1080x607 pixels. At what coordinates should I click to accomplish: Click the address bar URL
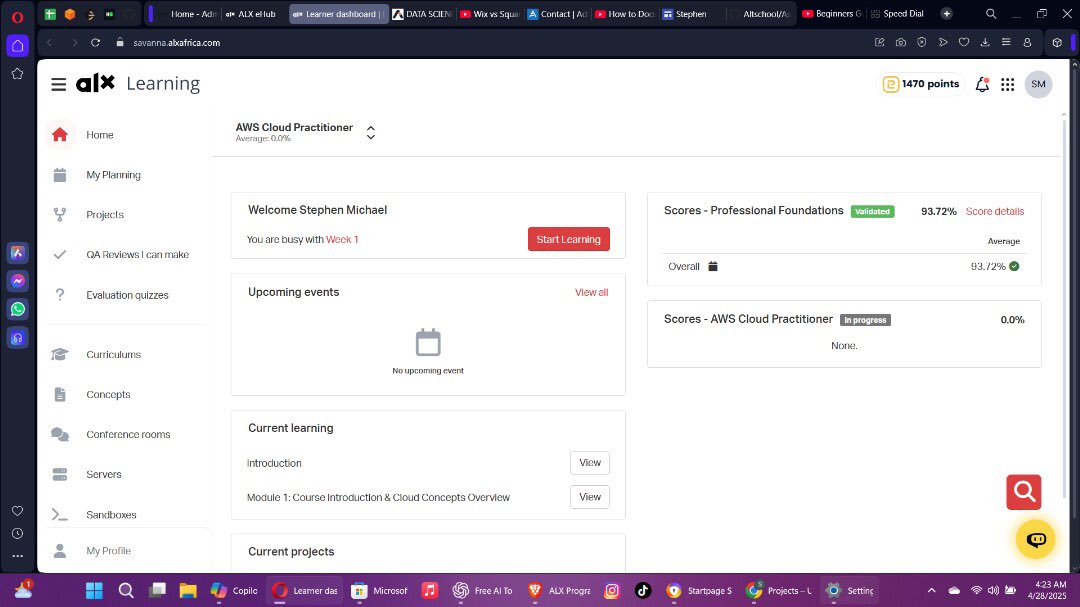[177, 43]
